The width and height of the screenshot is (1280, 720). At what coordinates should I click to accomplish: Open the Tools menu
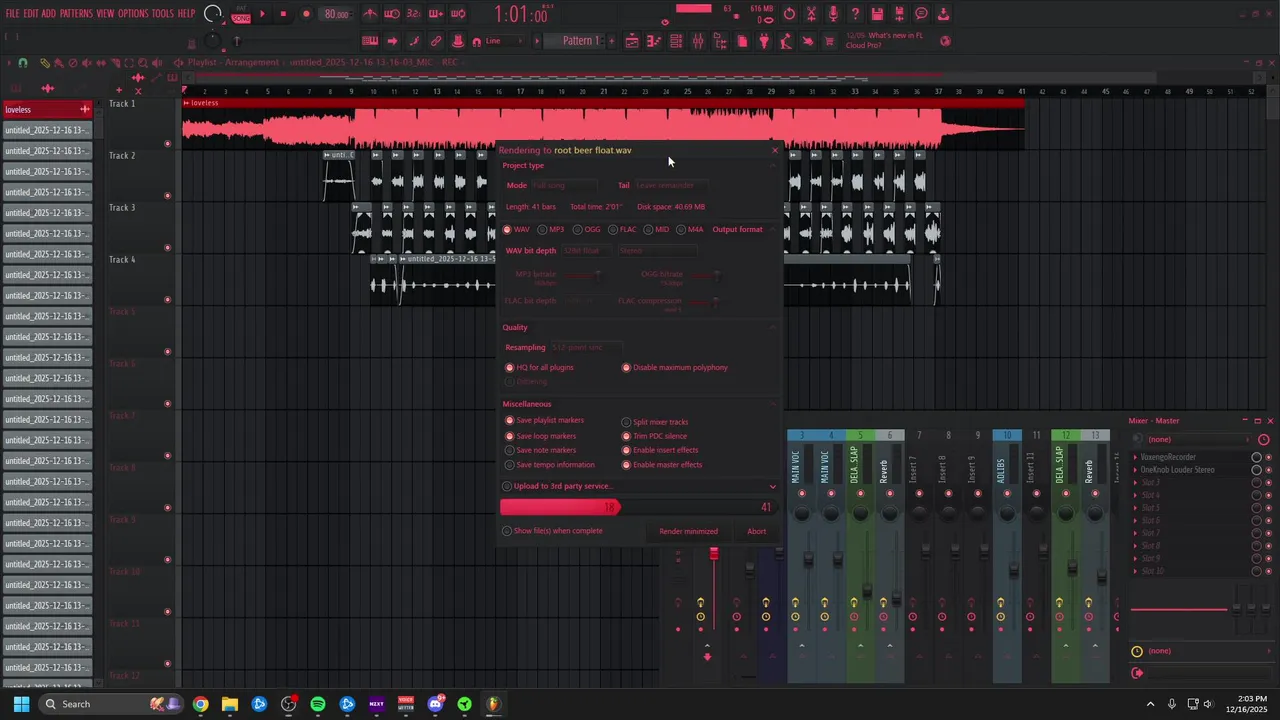pos(163,14)
